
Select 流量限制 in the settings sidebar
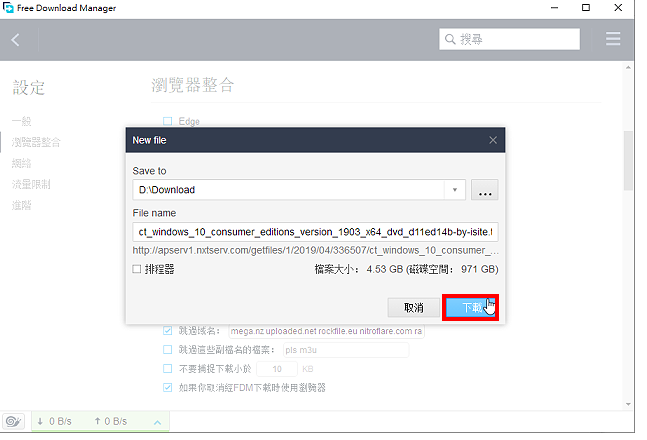[x=31, y=185]
